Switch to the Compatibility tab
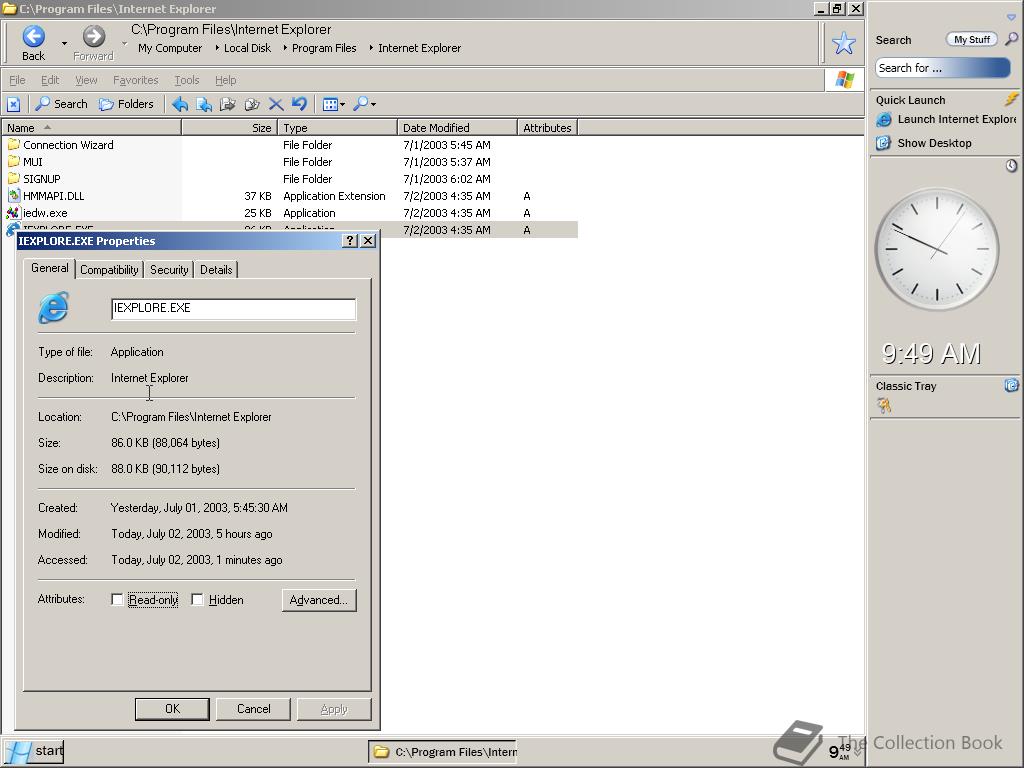This screenshot has width=1024, height=768. 109,270
